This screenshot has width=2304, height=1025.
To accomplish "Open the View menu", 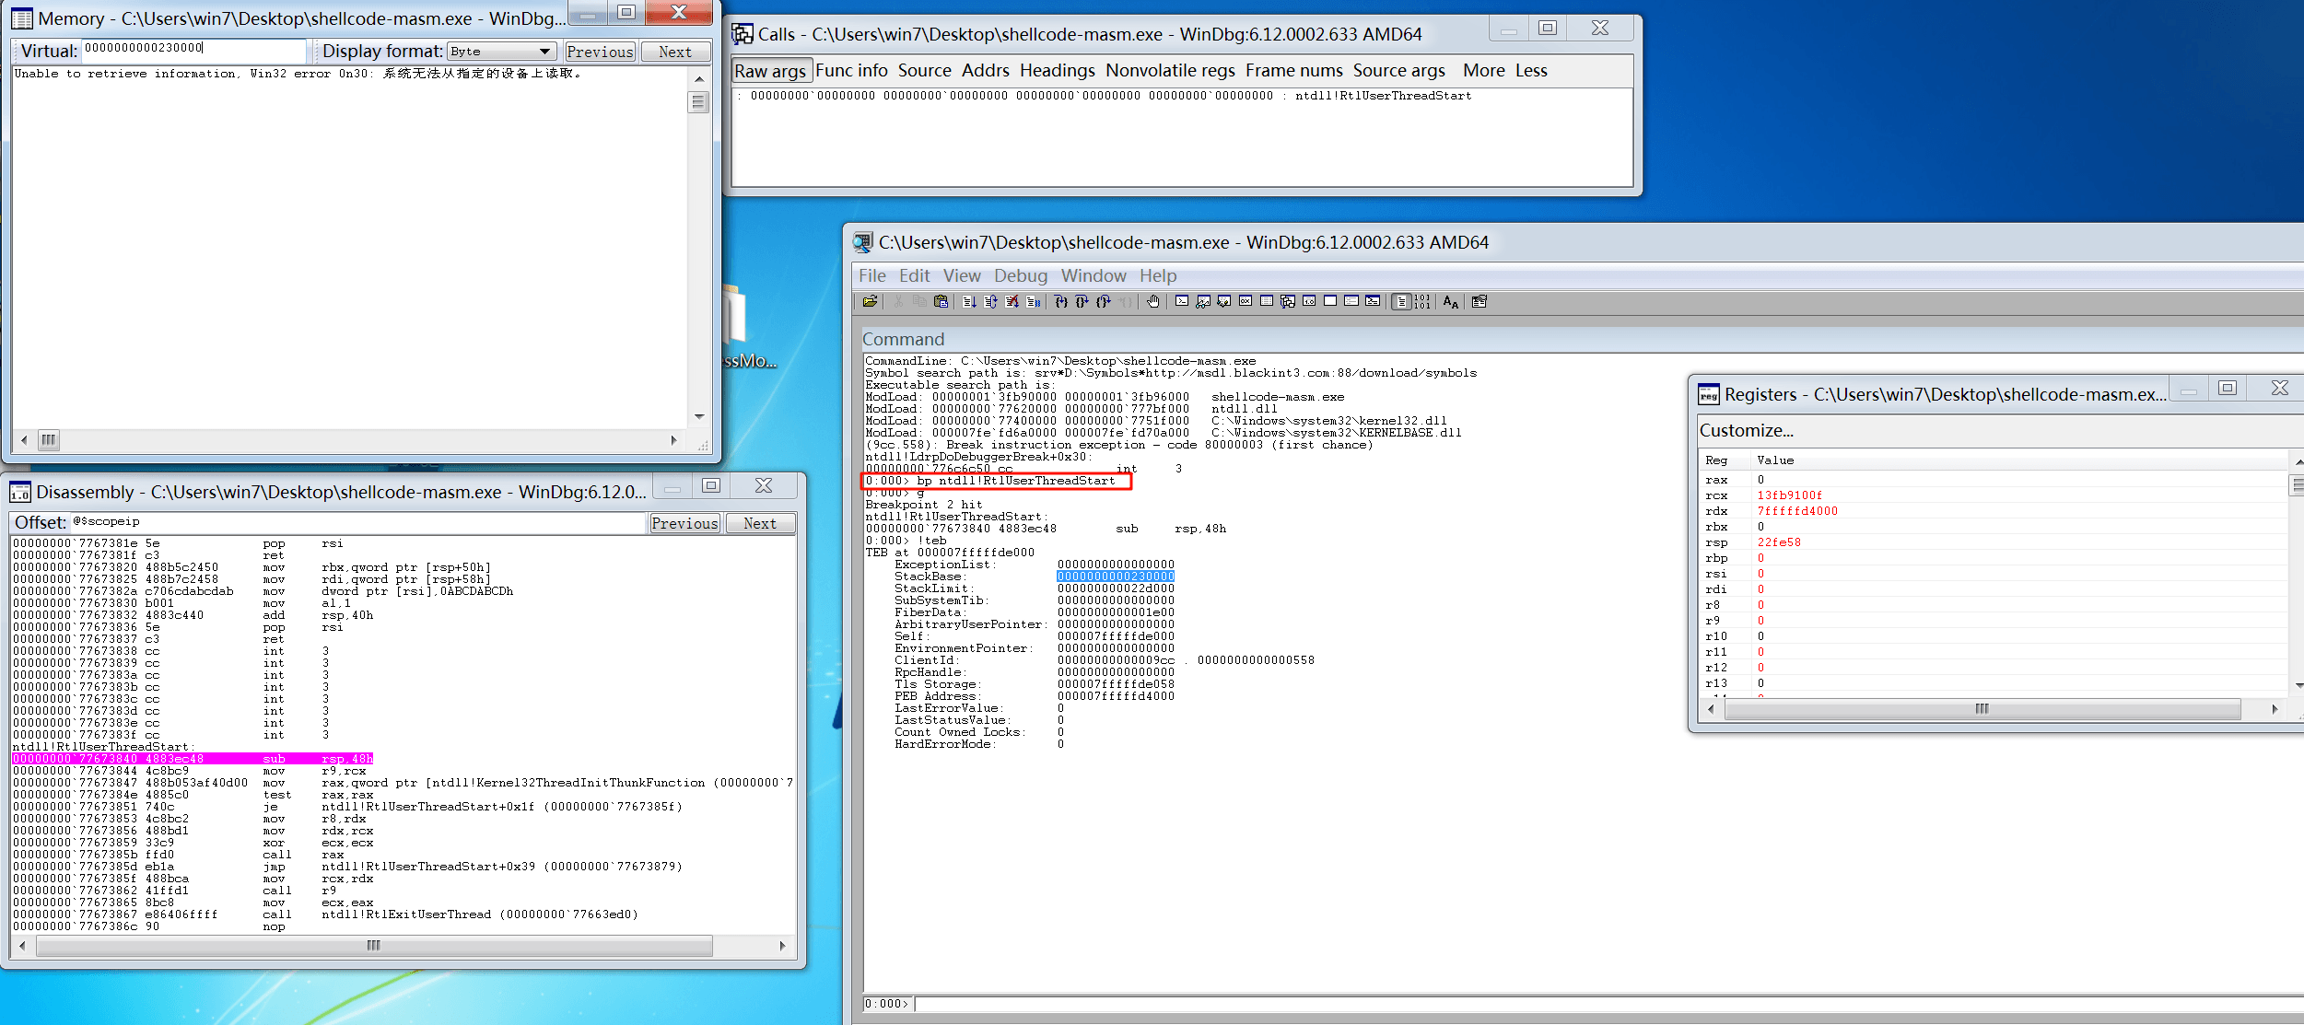I will (961, 275).
